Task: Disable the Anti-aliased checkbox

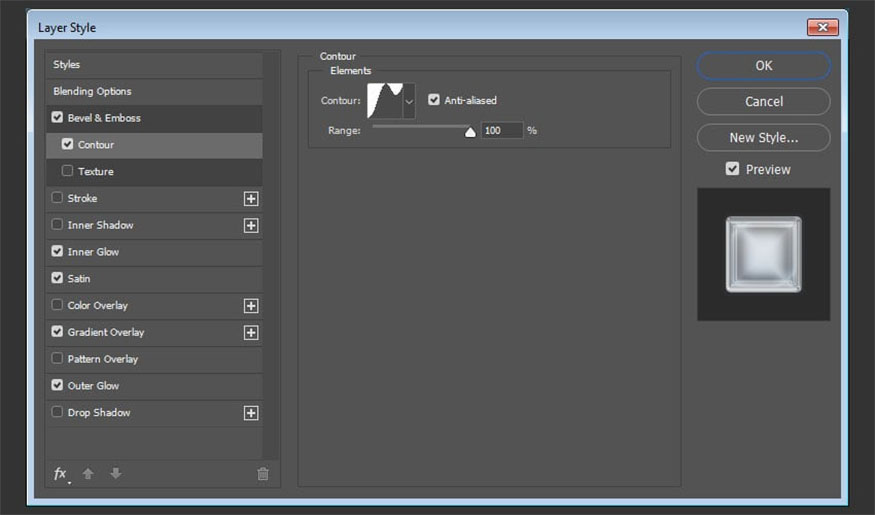Action: 434,100
